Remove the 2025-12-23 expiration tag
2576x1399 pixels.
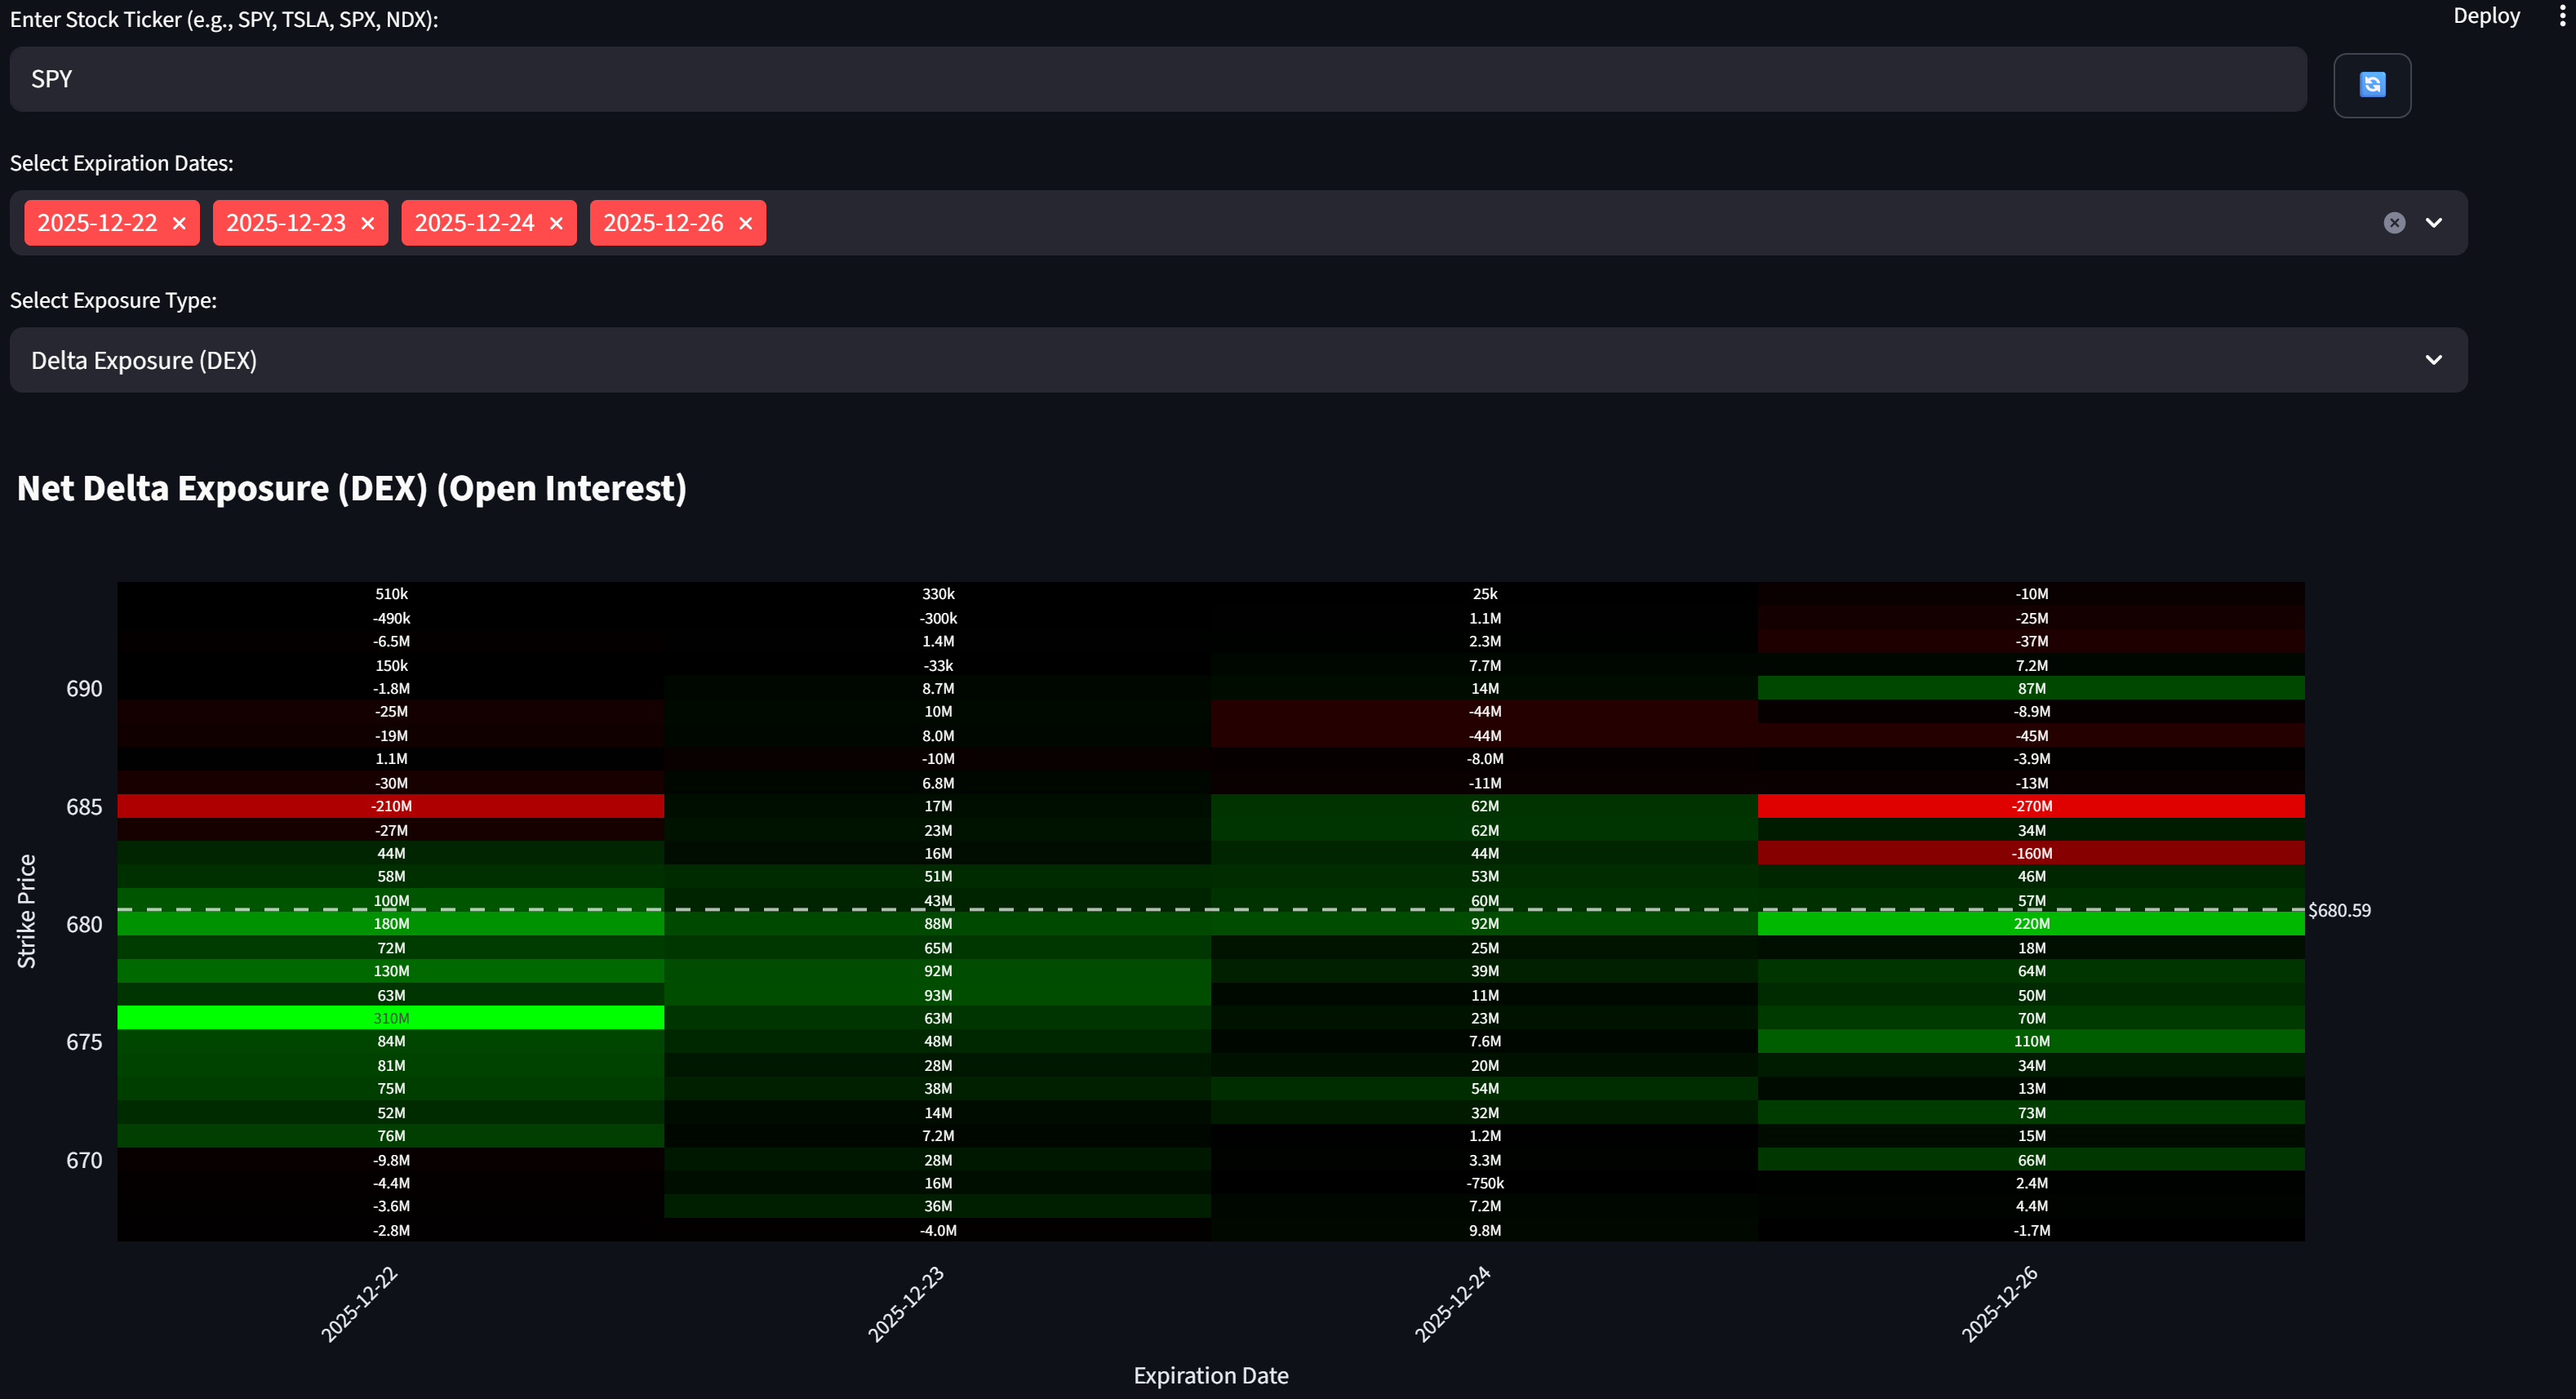[x=367, y=223]
